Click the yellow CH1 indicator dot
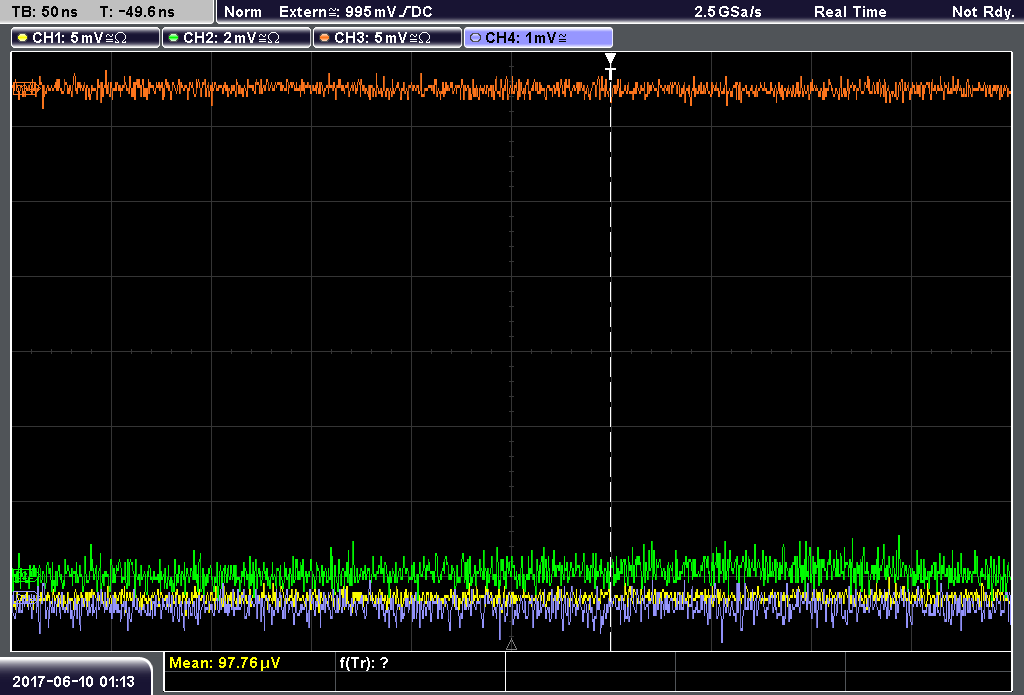The width and height of the screenshot is (1024, 695). point(23,38)
